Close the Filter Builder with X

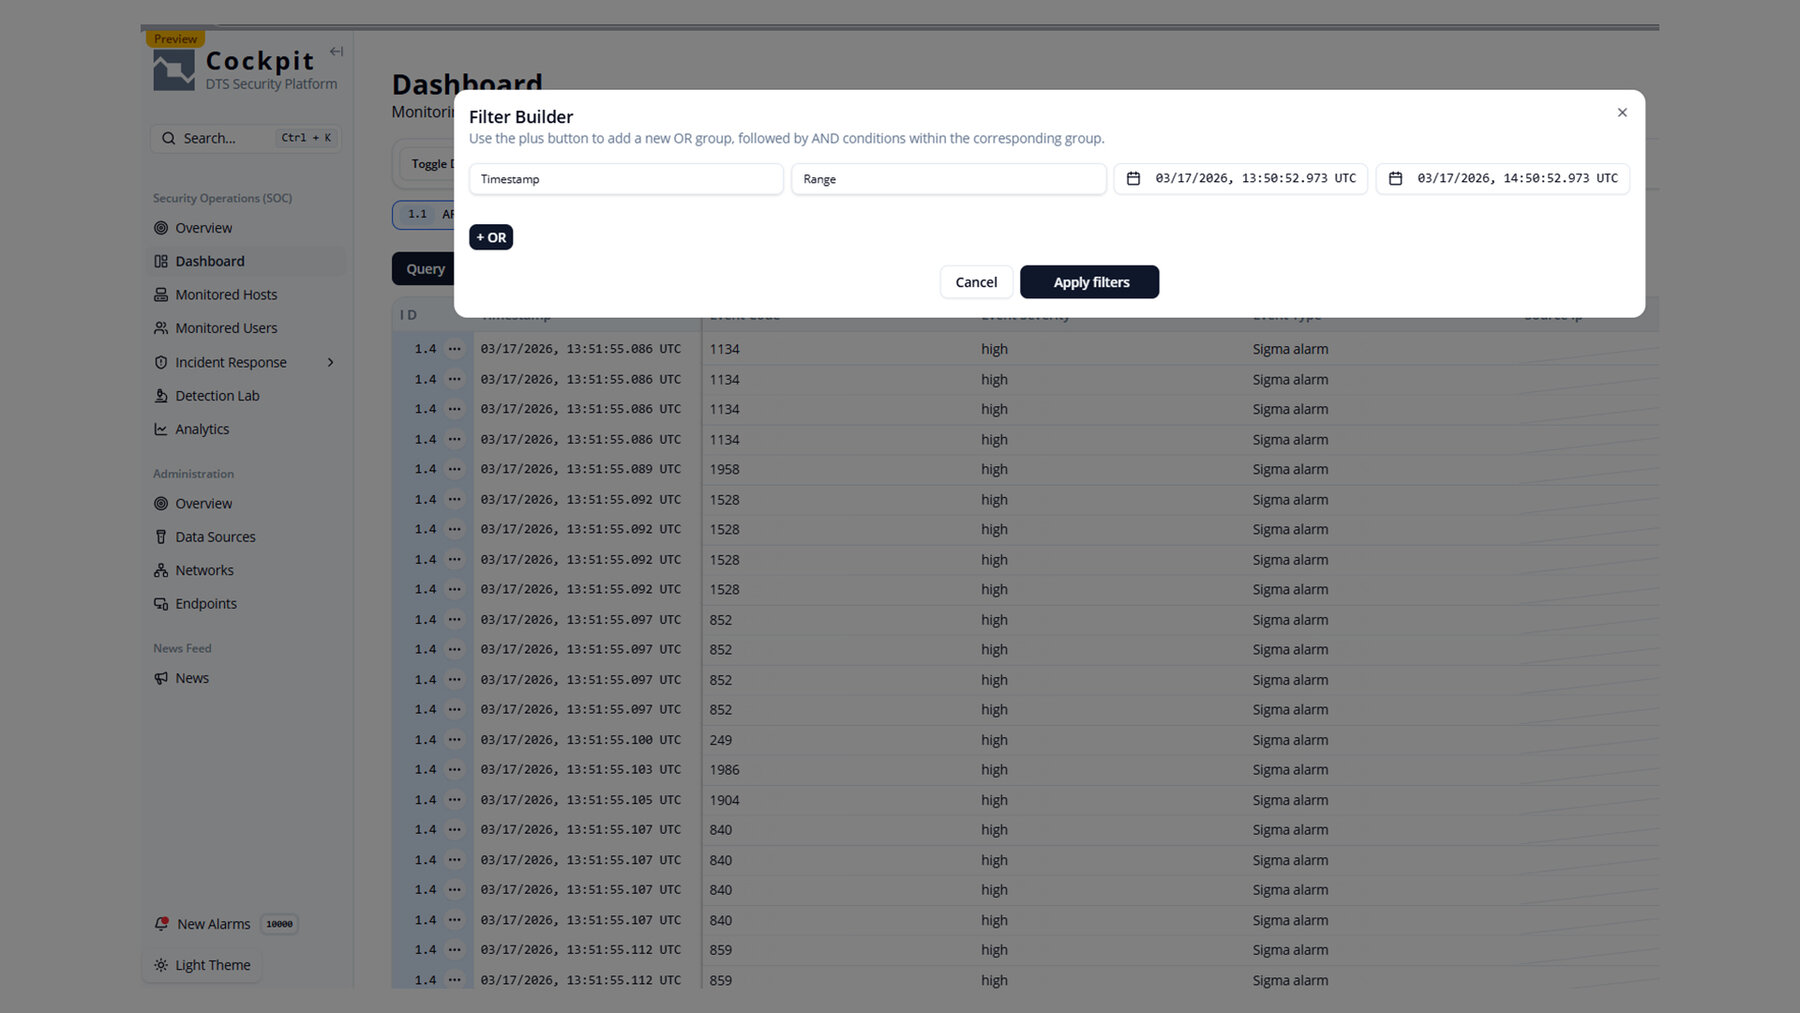coord(1622,113)
